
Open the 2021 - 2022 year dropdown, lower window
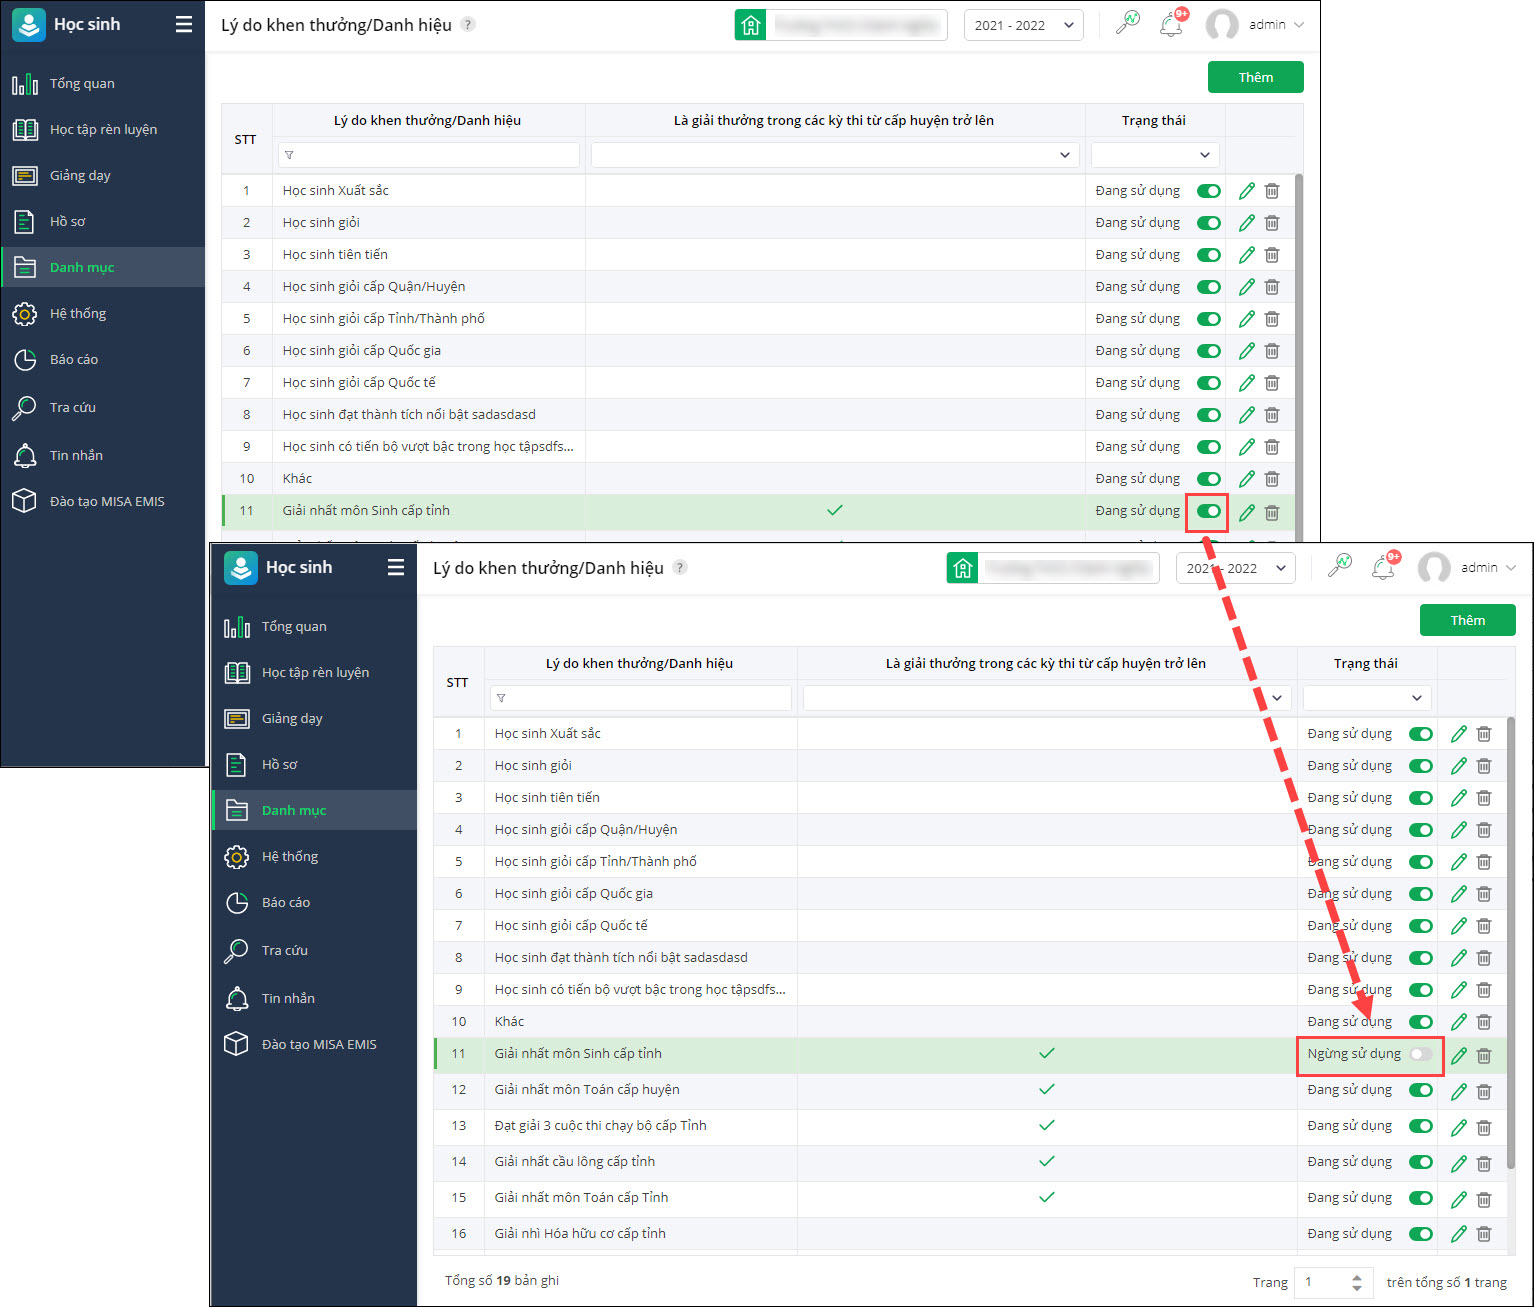(x=1236, y=568)
